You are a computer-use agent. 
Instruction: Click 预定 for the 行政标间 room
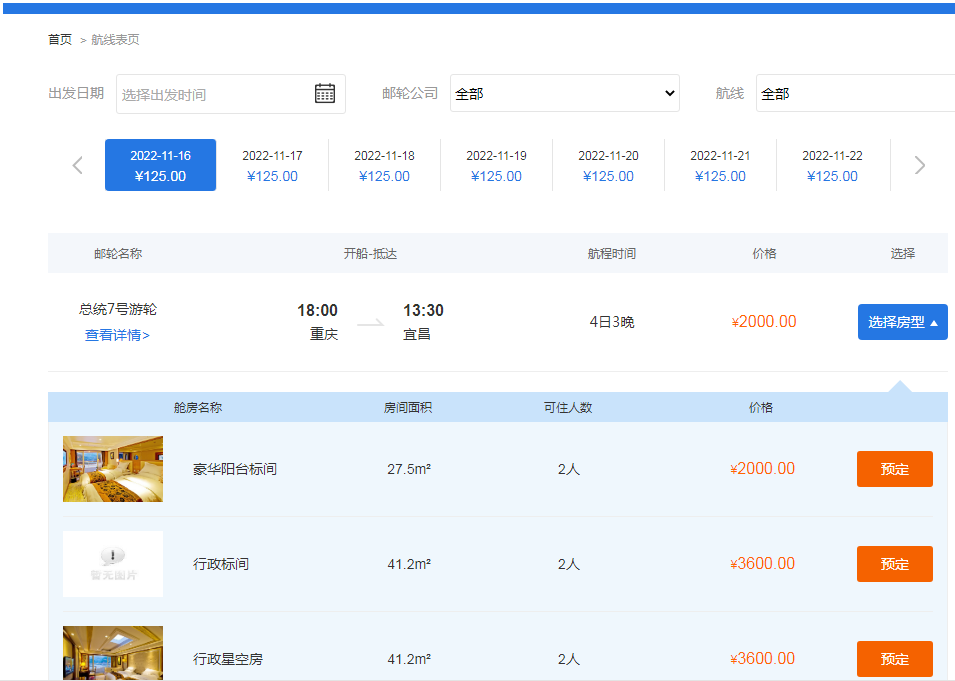894,564
